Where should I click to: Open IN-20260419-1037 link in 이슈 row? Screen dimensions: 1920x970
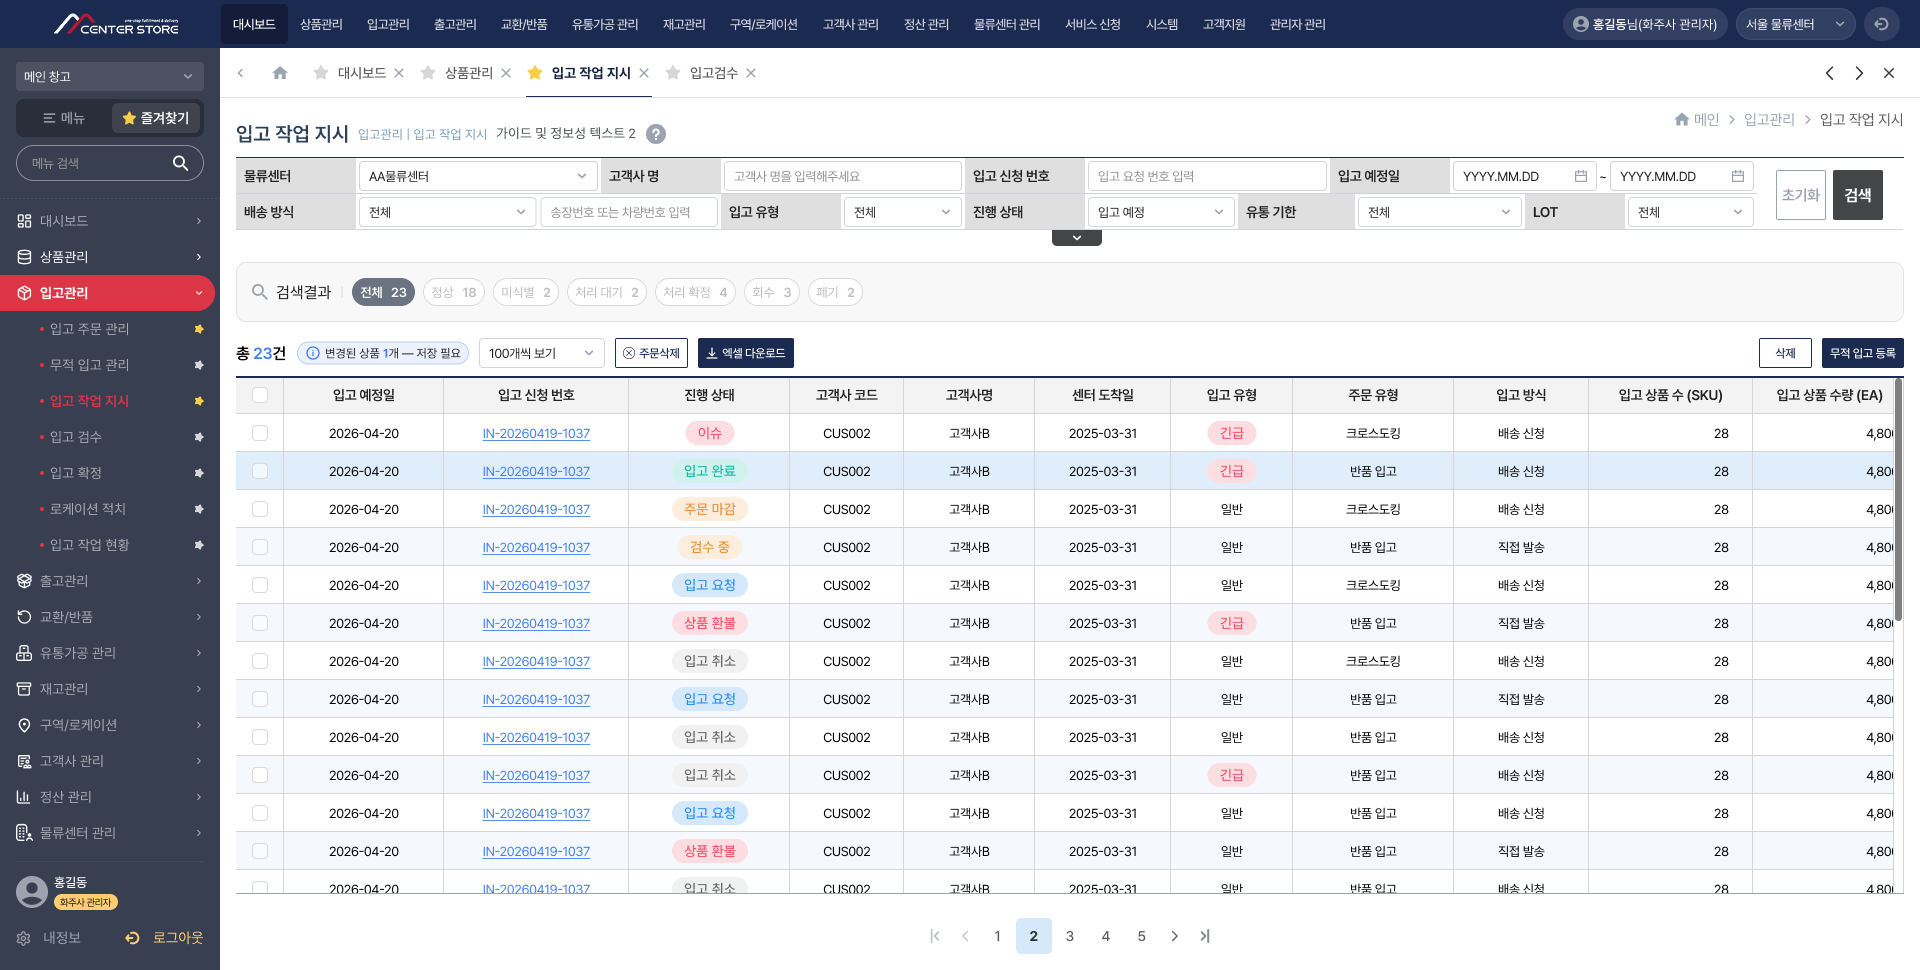pos(536,433)
